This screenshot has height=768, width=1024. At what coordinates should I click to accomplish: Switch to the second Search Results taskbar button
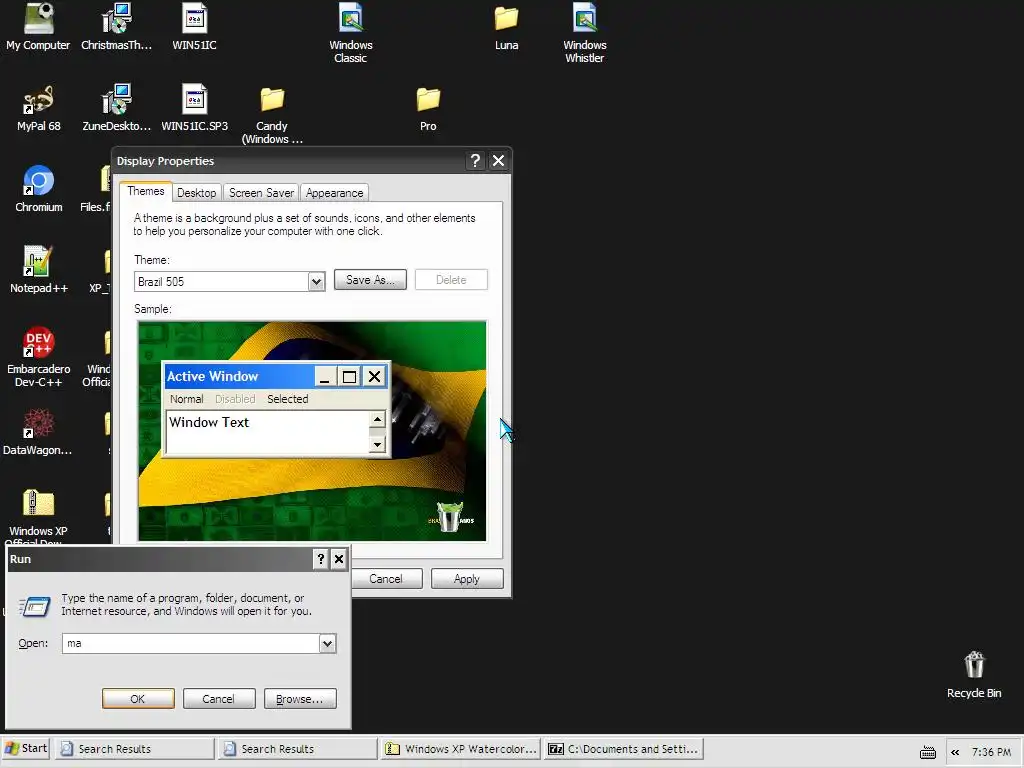pos(298,748)
